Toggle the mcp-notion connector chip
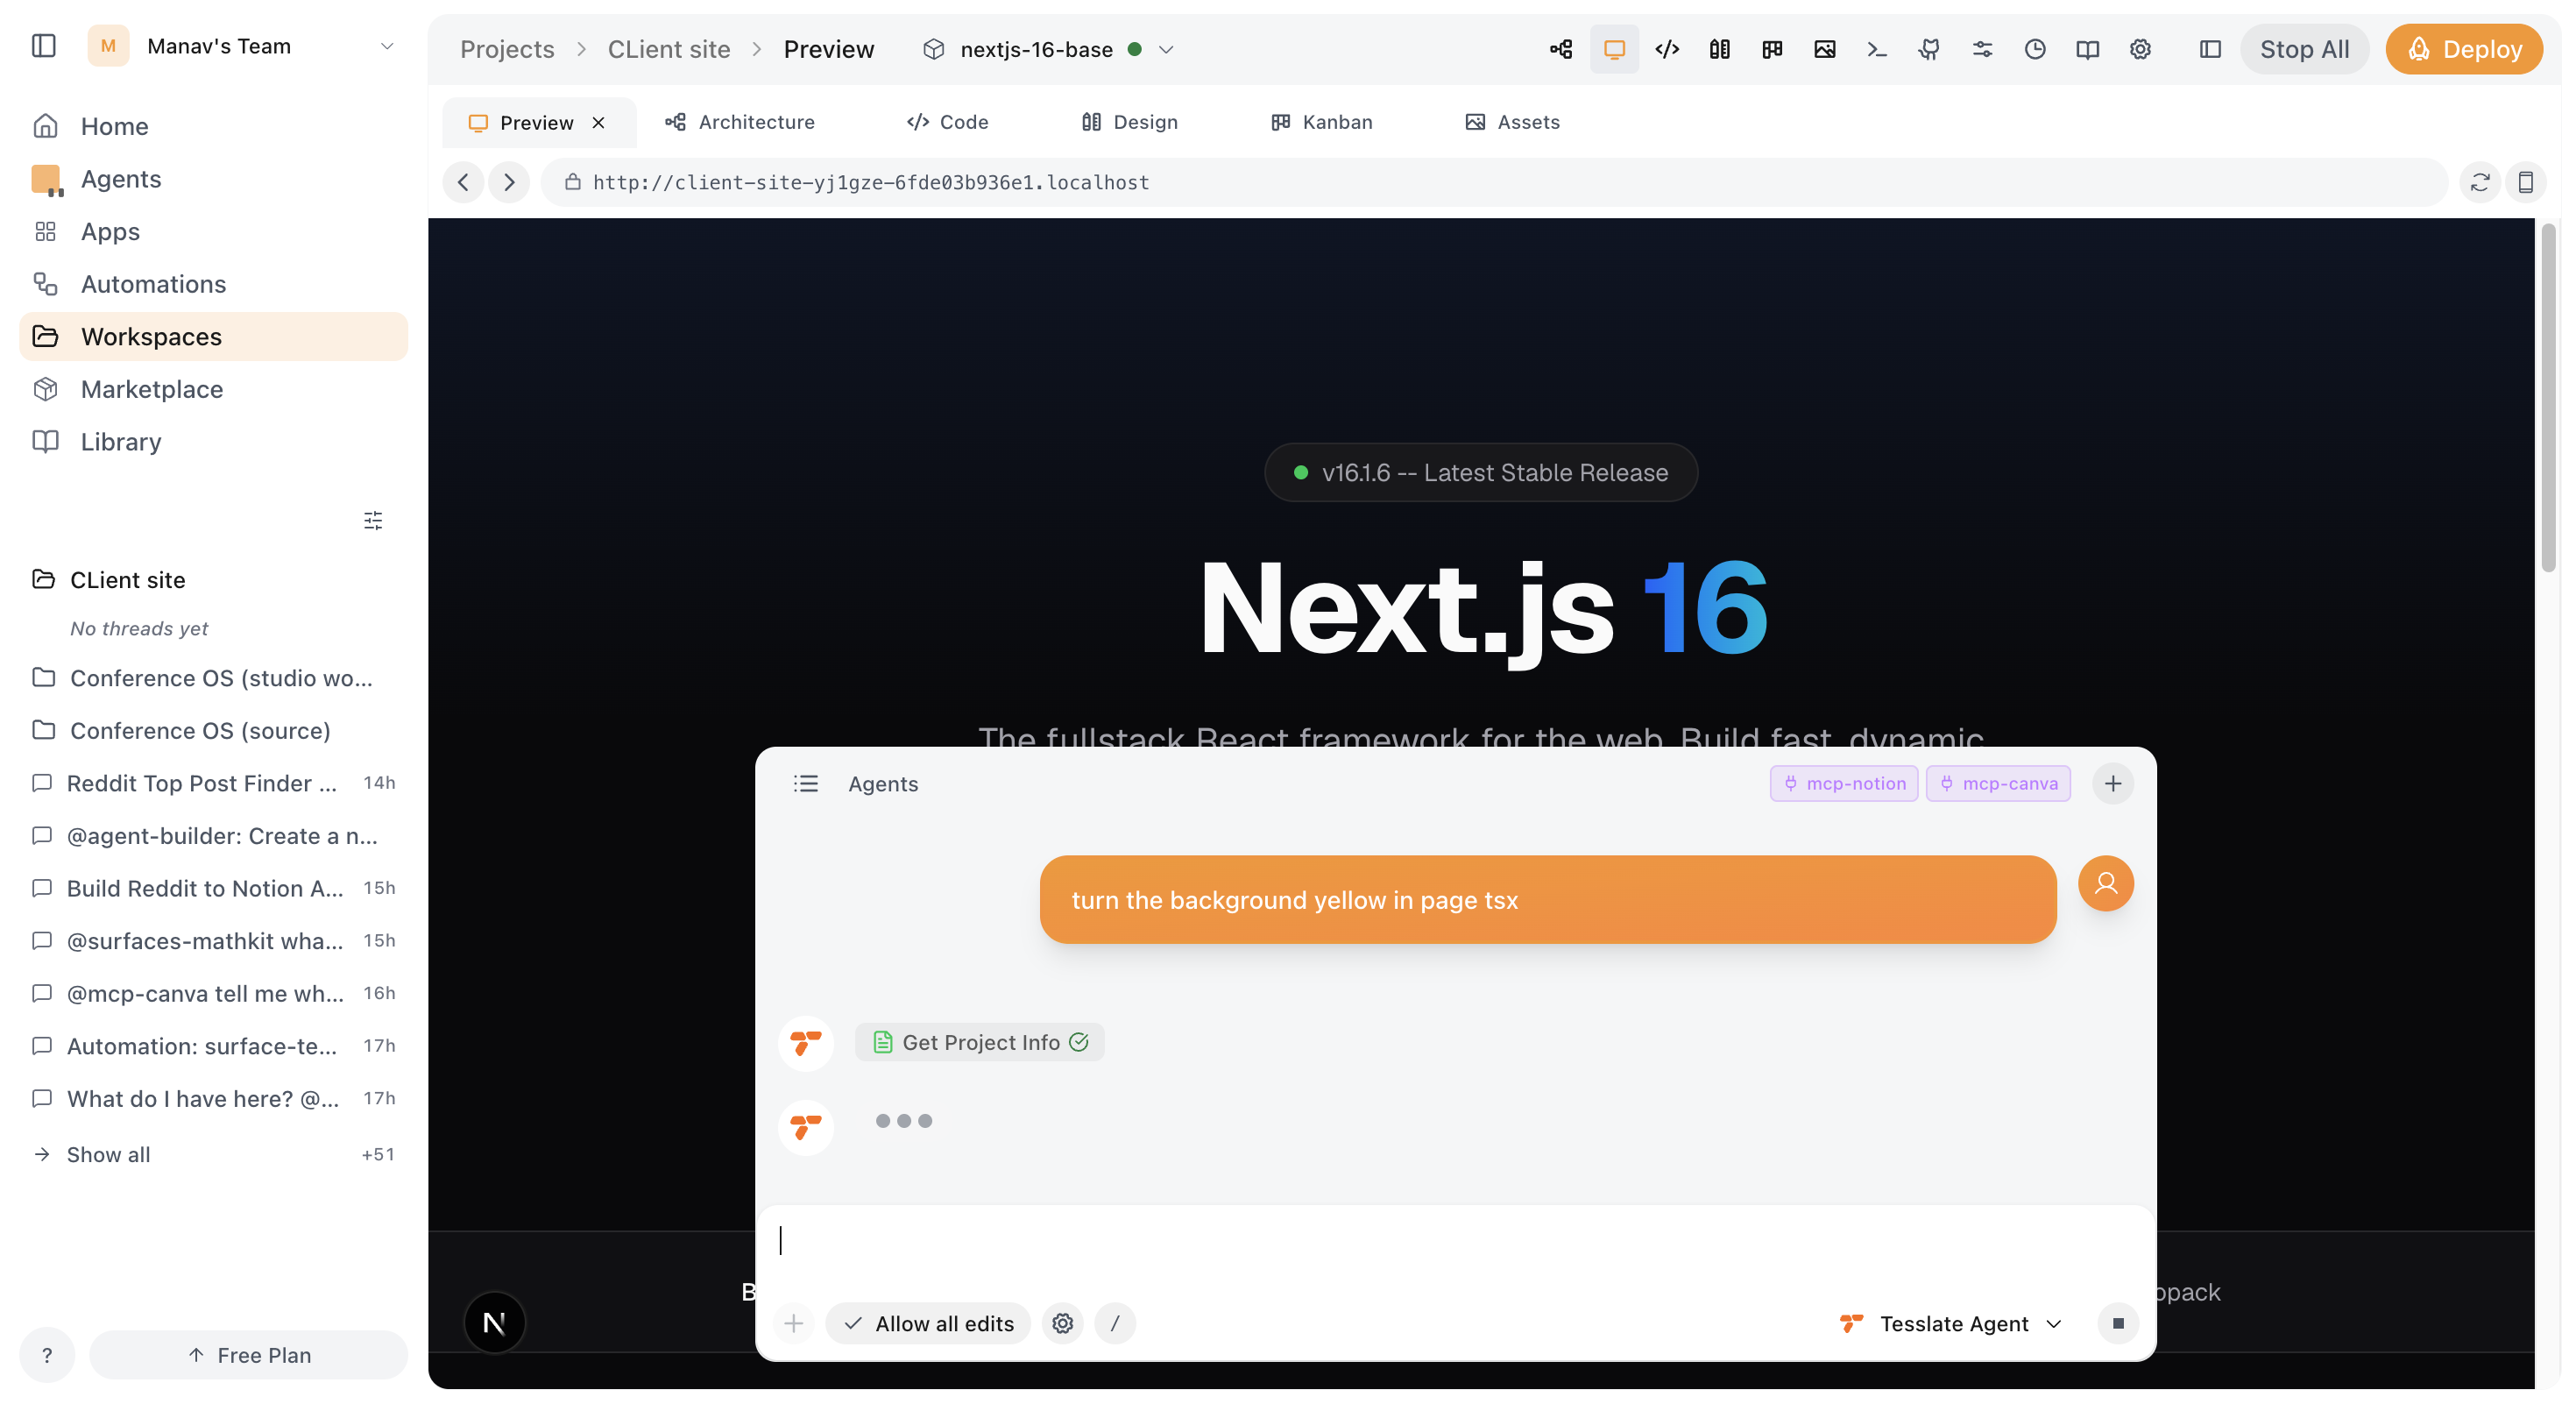This screenshot has height=1404, width=2576. (x=1844, y=783)
